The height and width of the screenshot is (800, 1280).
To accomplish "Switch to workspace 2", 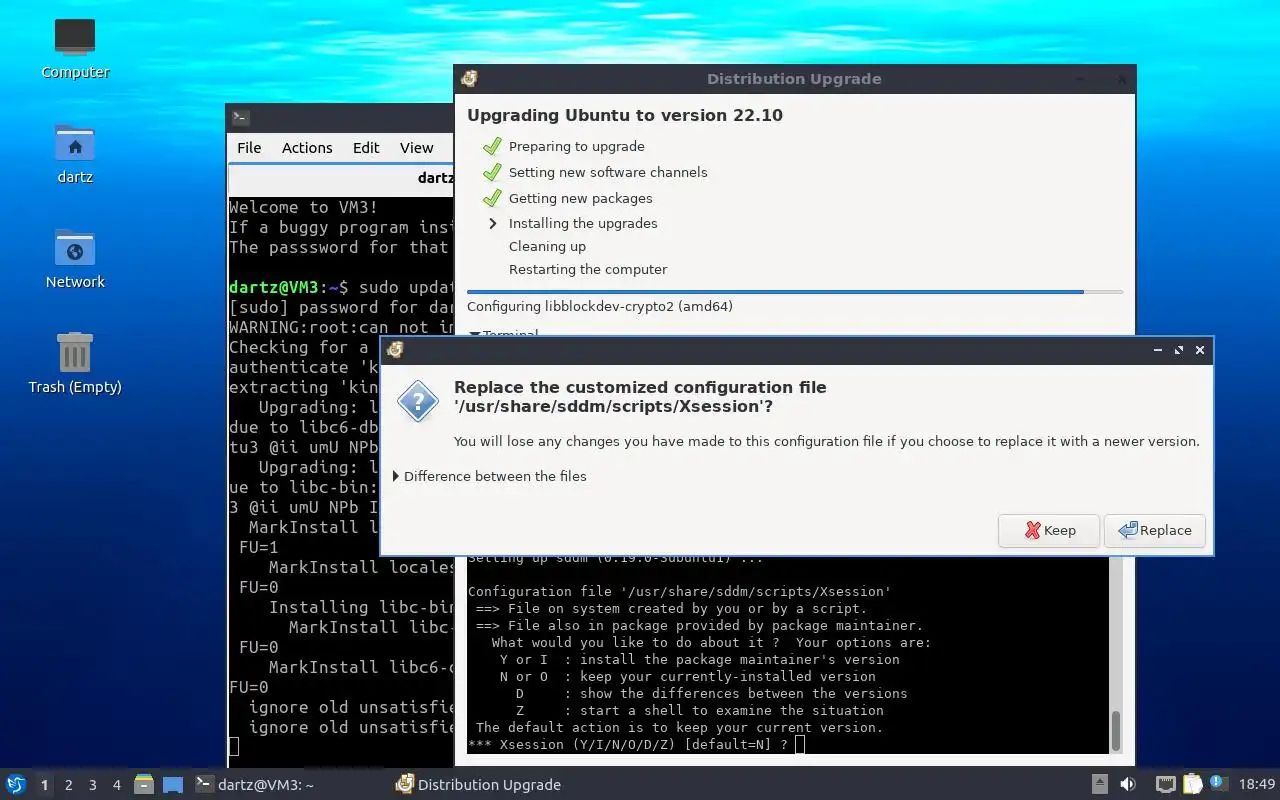I will 68,785.
